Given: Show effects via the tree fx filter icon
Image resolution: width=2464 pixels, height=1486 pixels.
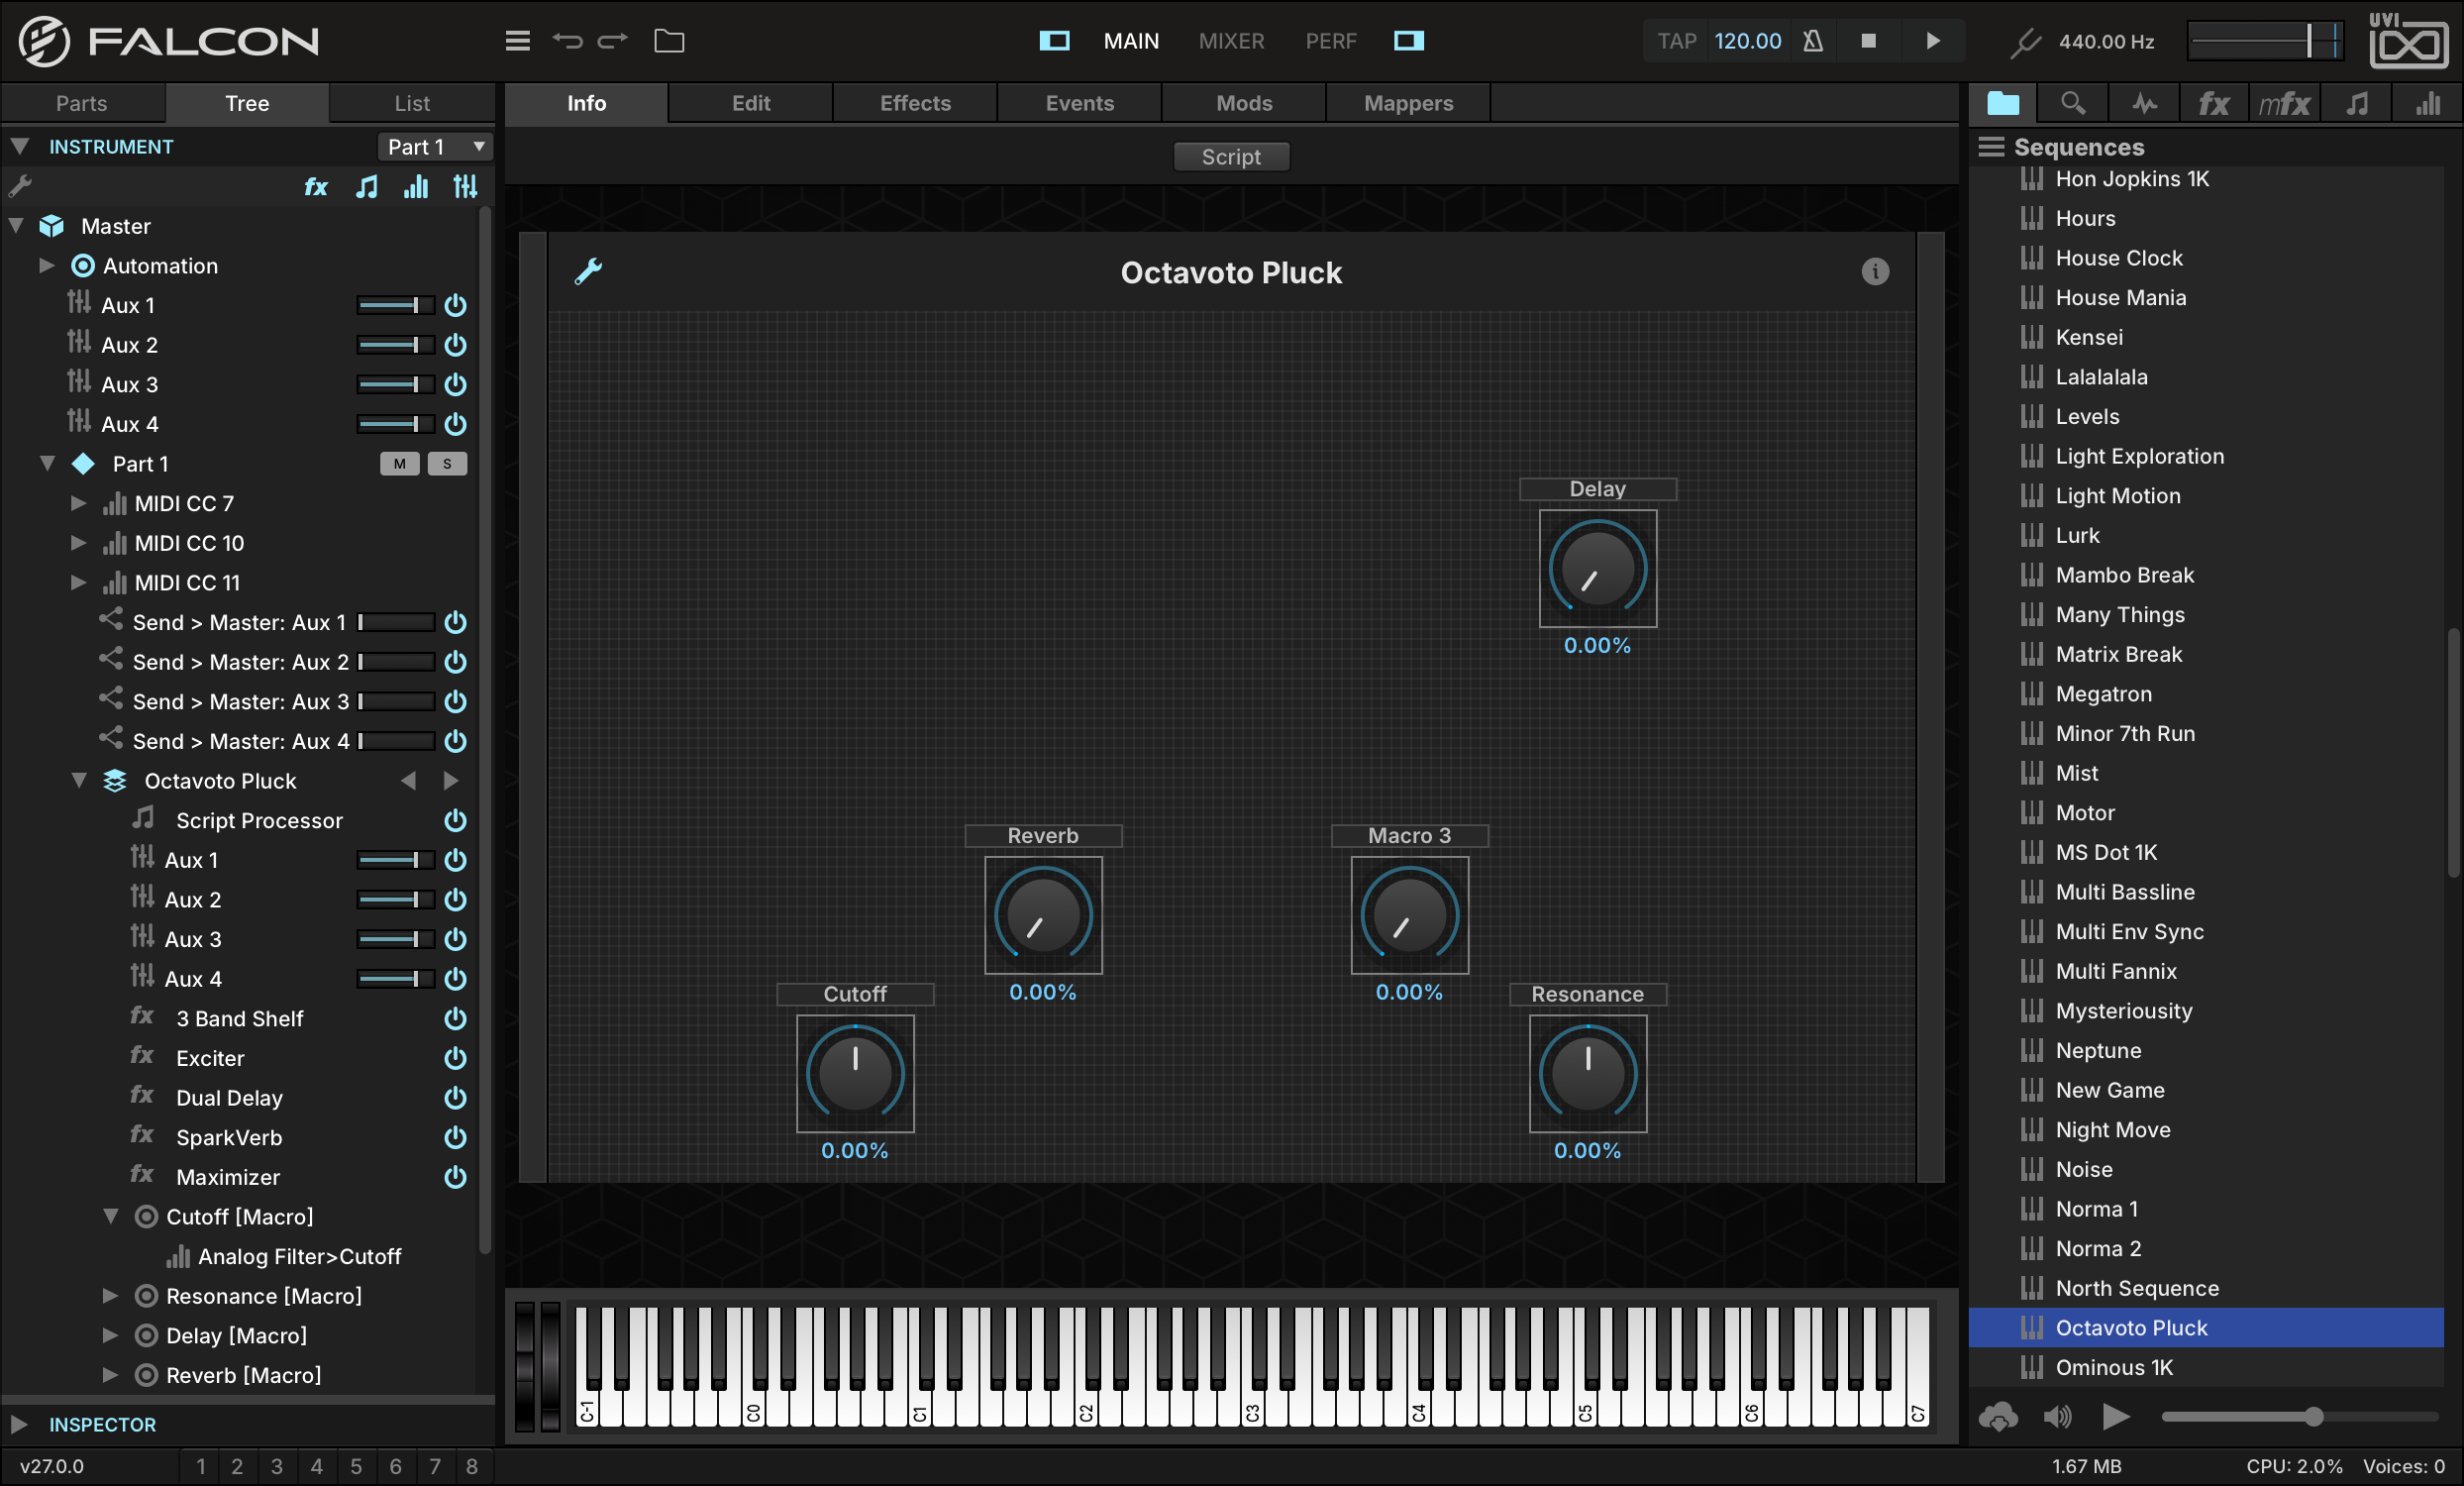Looking at the screenshot, I should coord(316,187).
